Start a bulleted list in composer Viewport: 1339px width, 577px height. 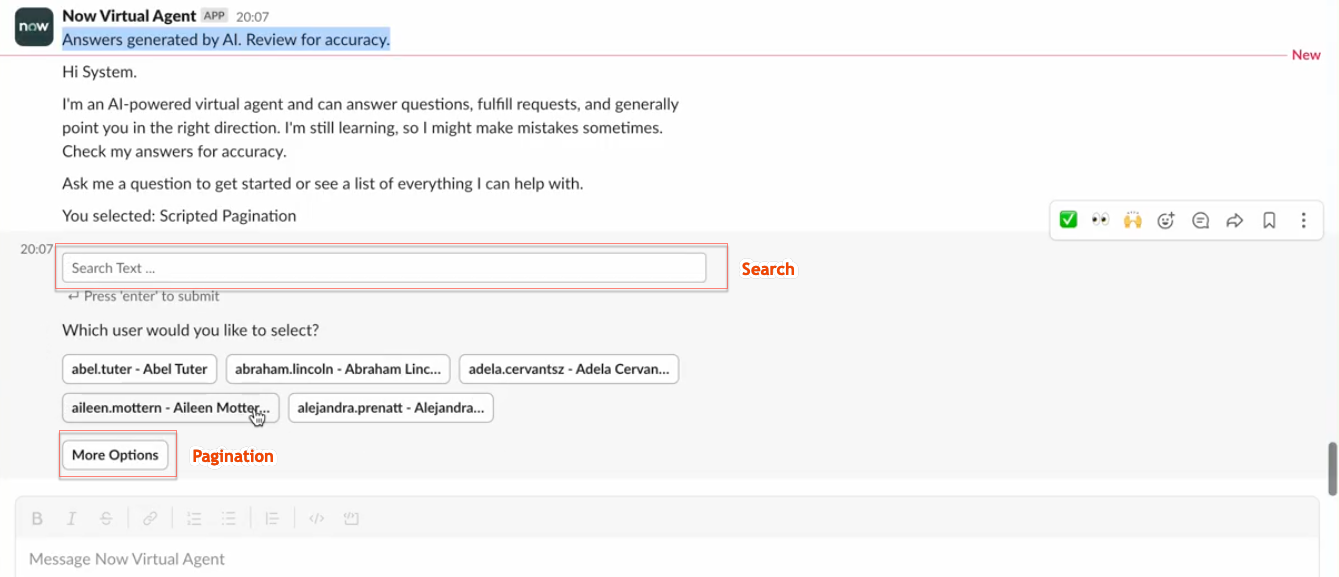point(228,518)
